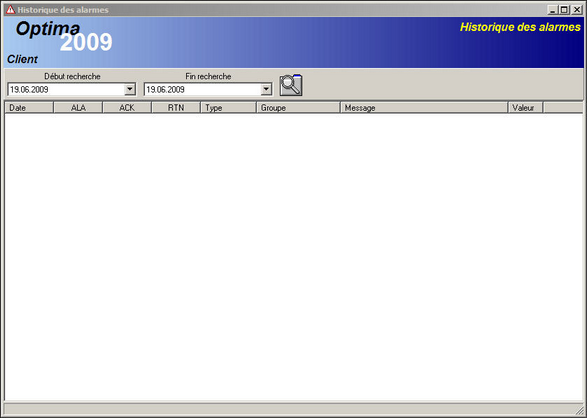Screen dimensions: 587x418
Task: Close the Historique des alarmes window
Action: point(577,10)
